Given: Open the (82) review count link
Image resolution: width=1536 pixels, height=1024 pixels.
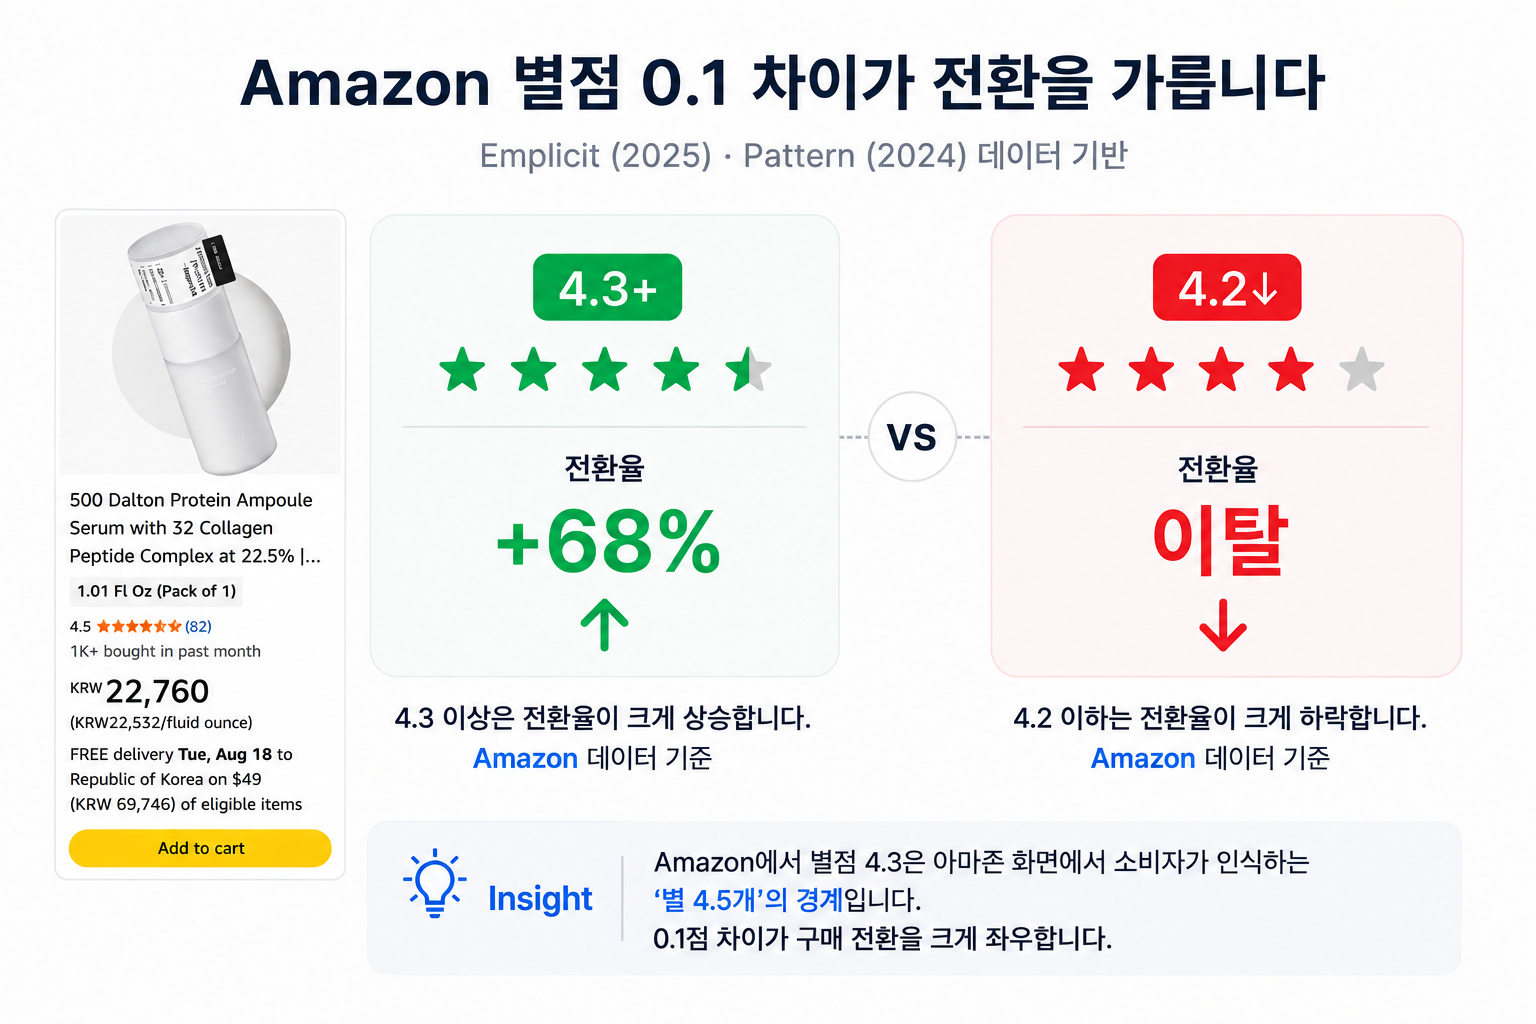Looking at the screenshot, I should [198, 627].
